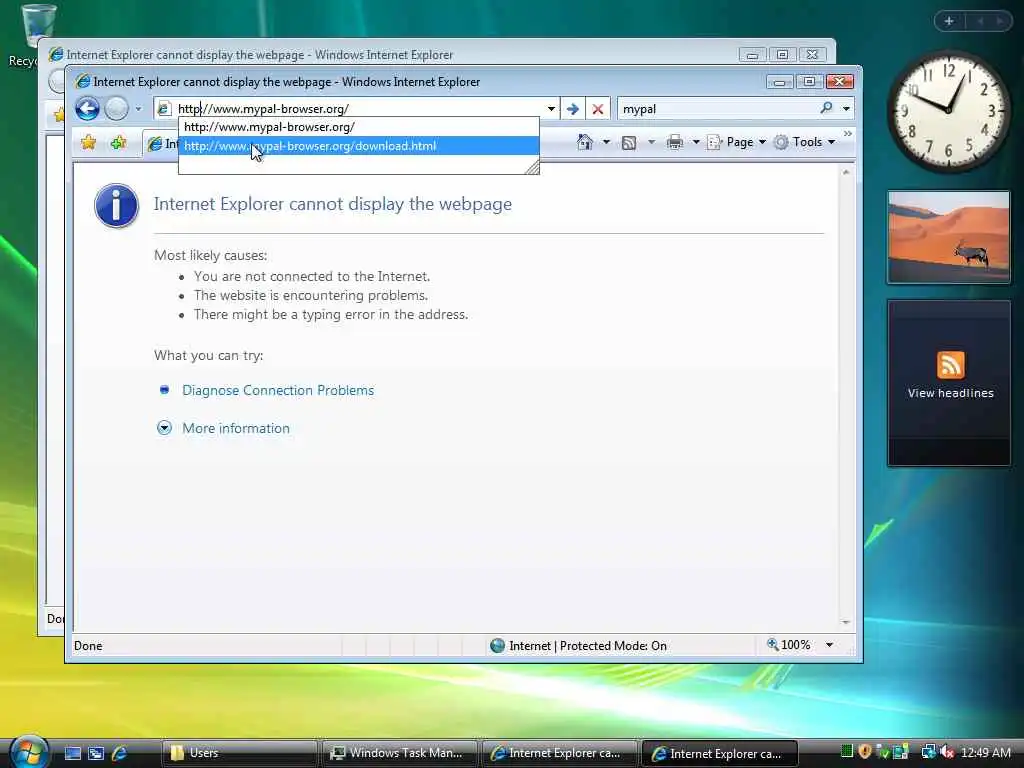The height and width of the screenshot is (768, 1024).
Task: Expand the Home button dropdown arrow
Action: [606, 142]
